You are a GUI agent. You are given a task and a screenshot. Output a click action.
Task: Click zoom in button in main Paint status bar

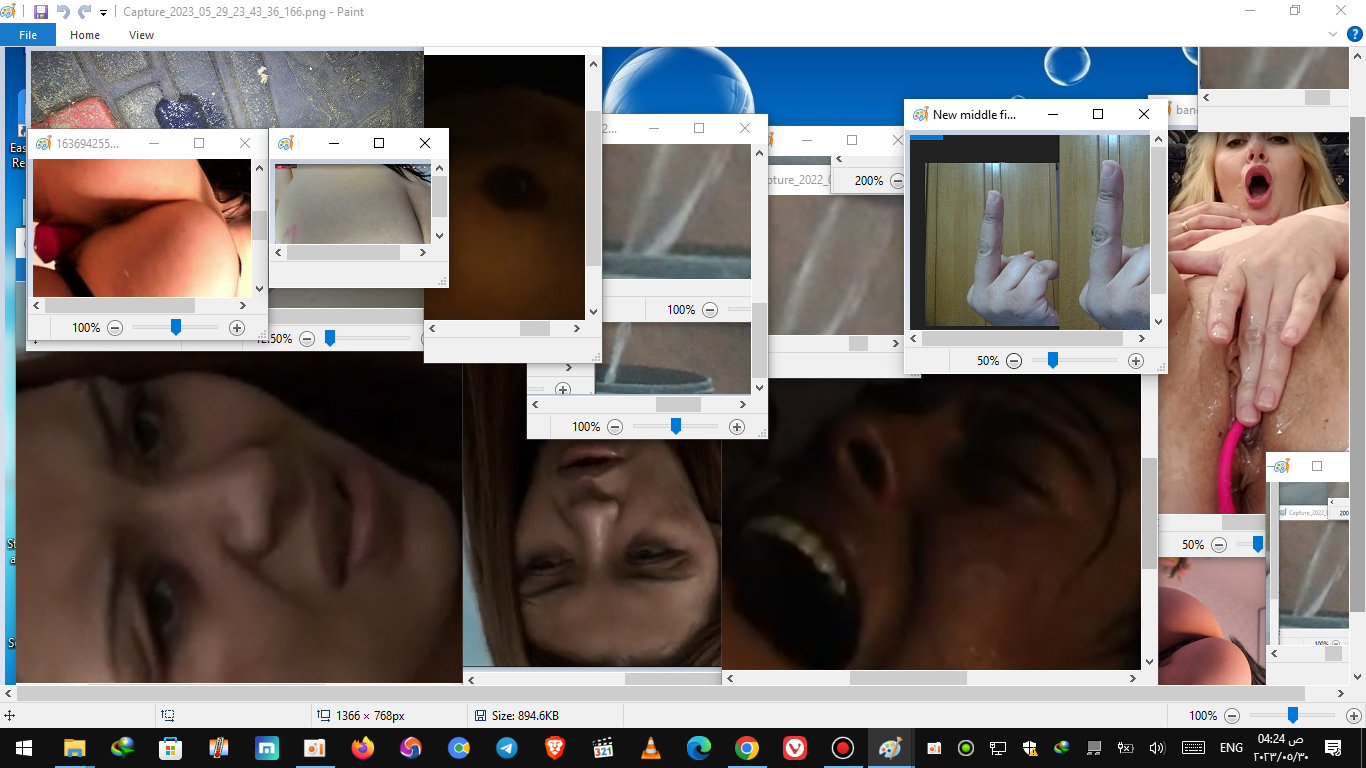[x=1353, y=716]
